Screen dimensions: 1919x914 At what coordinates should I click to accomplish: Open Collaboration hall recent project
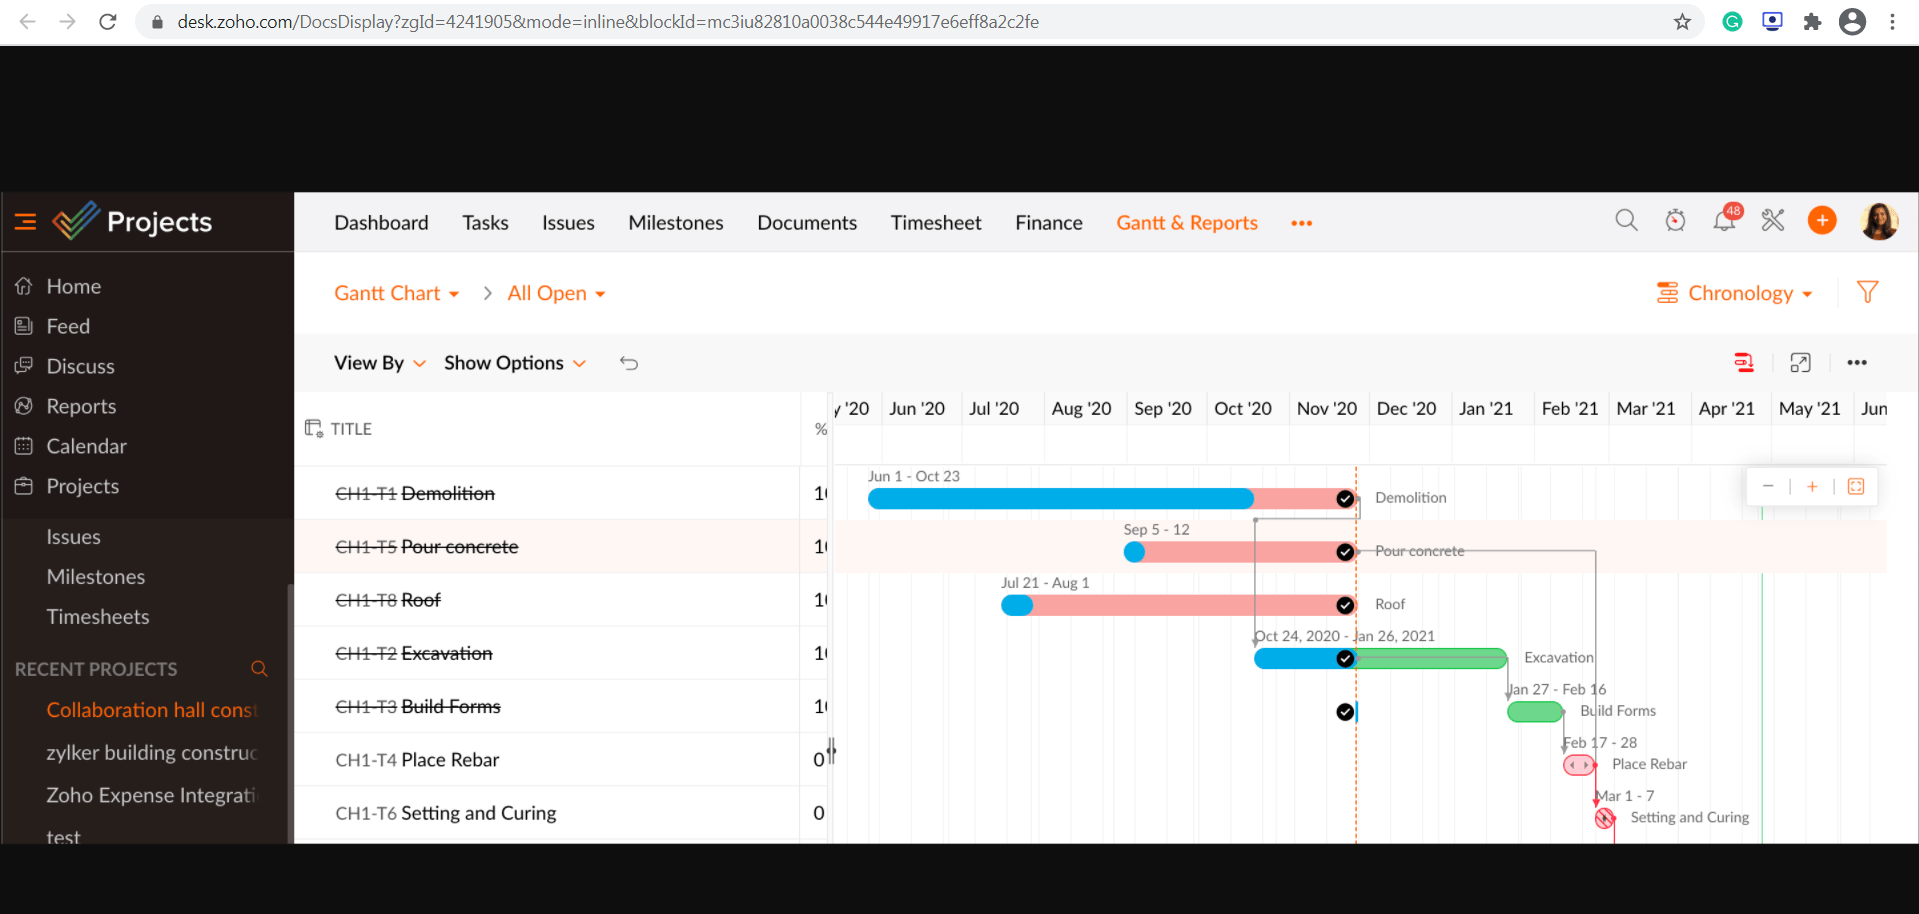[152, 710]
